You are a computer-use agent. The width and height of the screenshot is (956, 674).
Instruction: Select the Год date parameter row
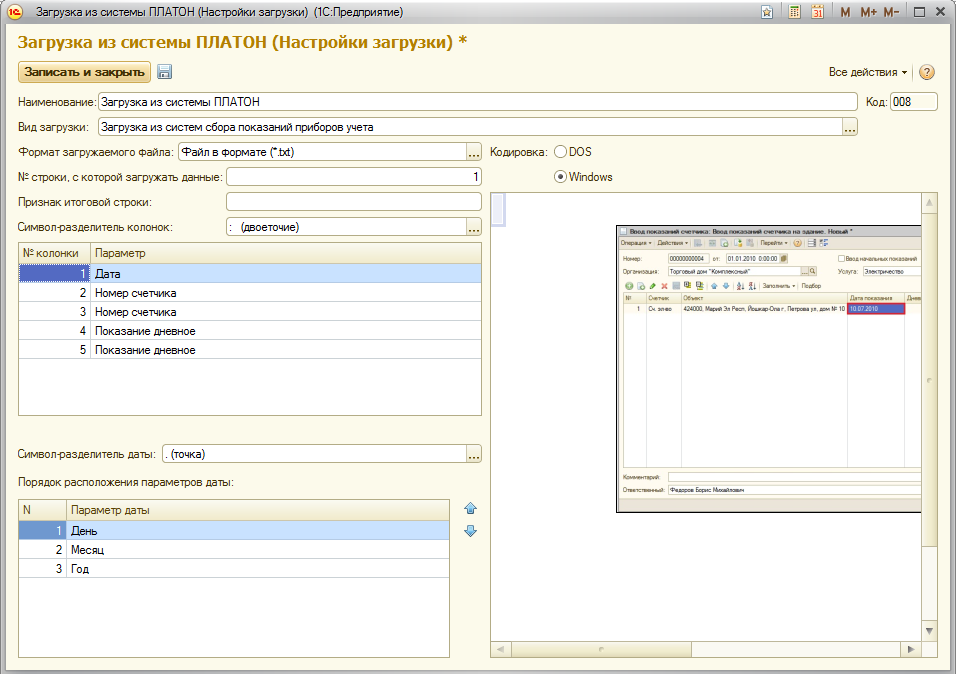click(x=234, y=568)
